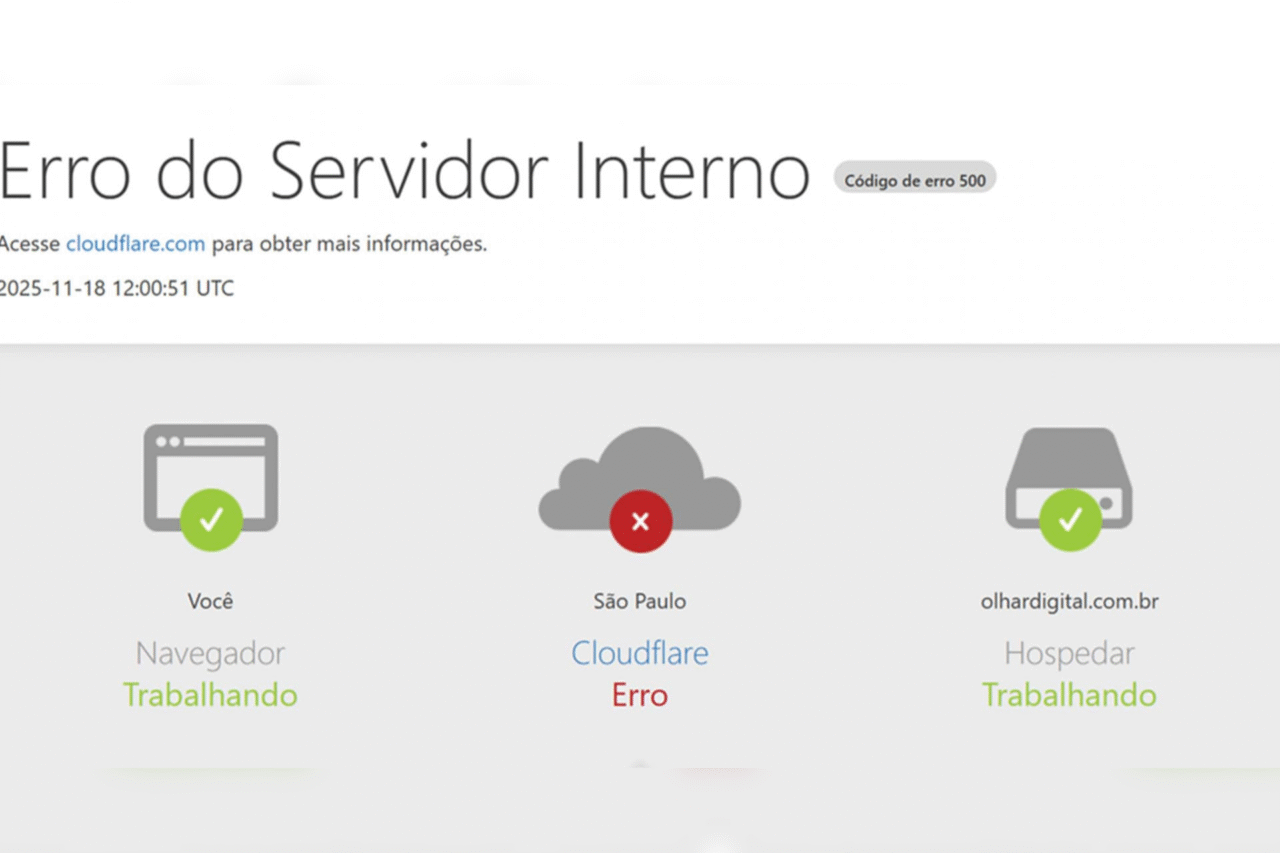
Task: Click the browser window icon above Você
Action: pos(211,478)
